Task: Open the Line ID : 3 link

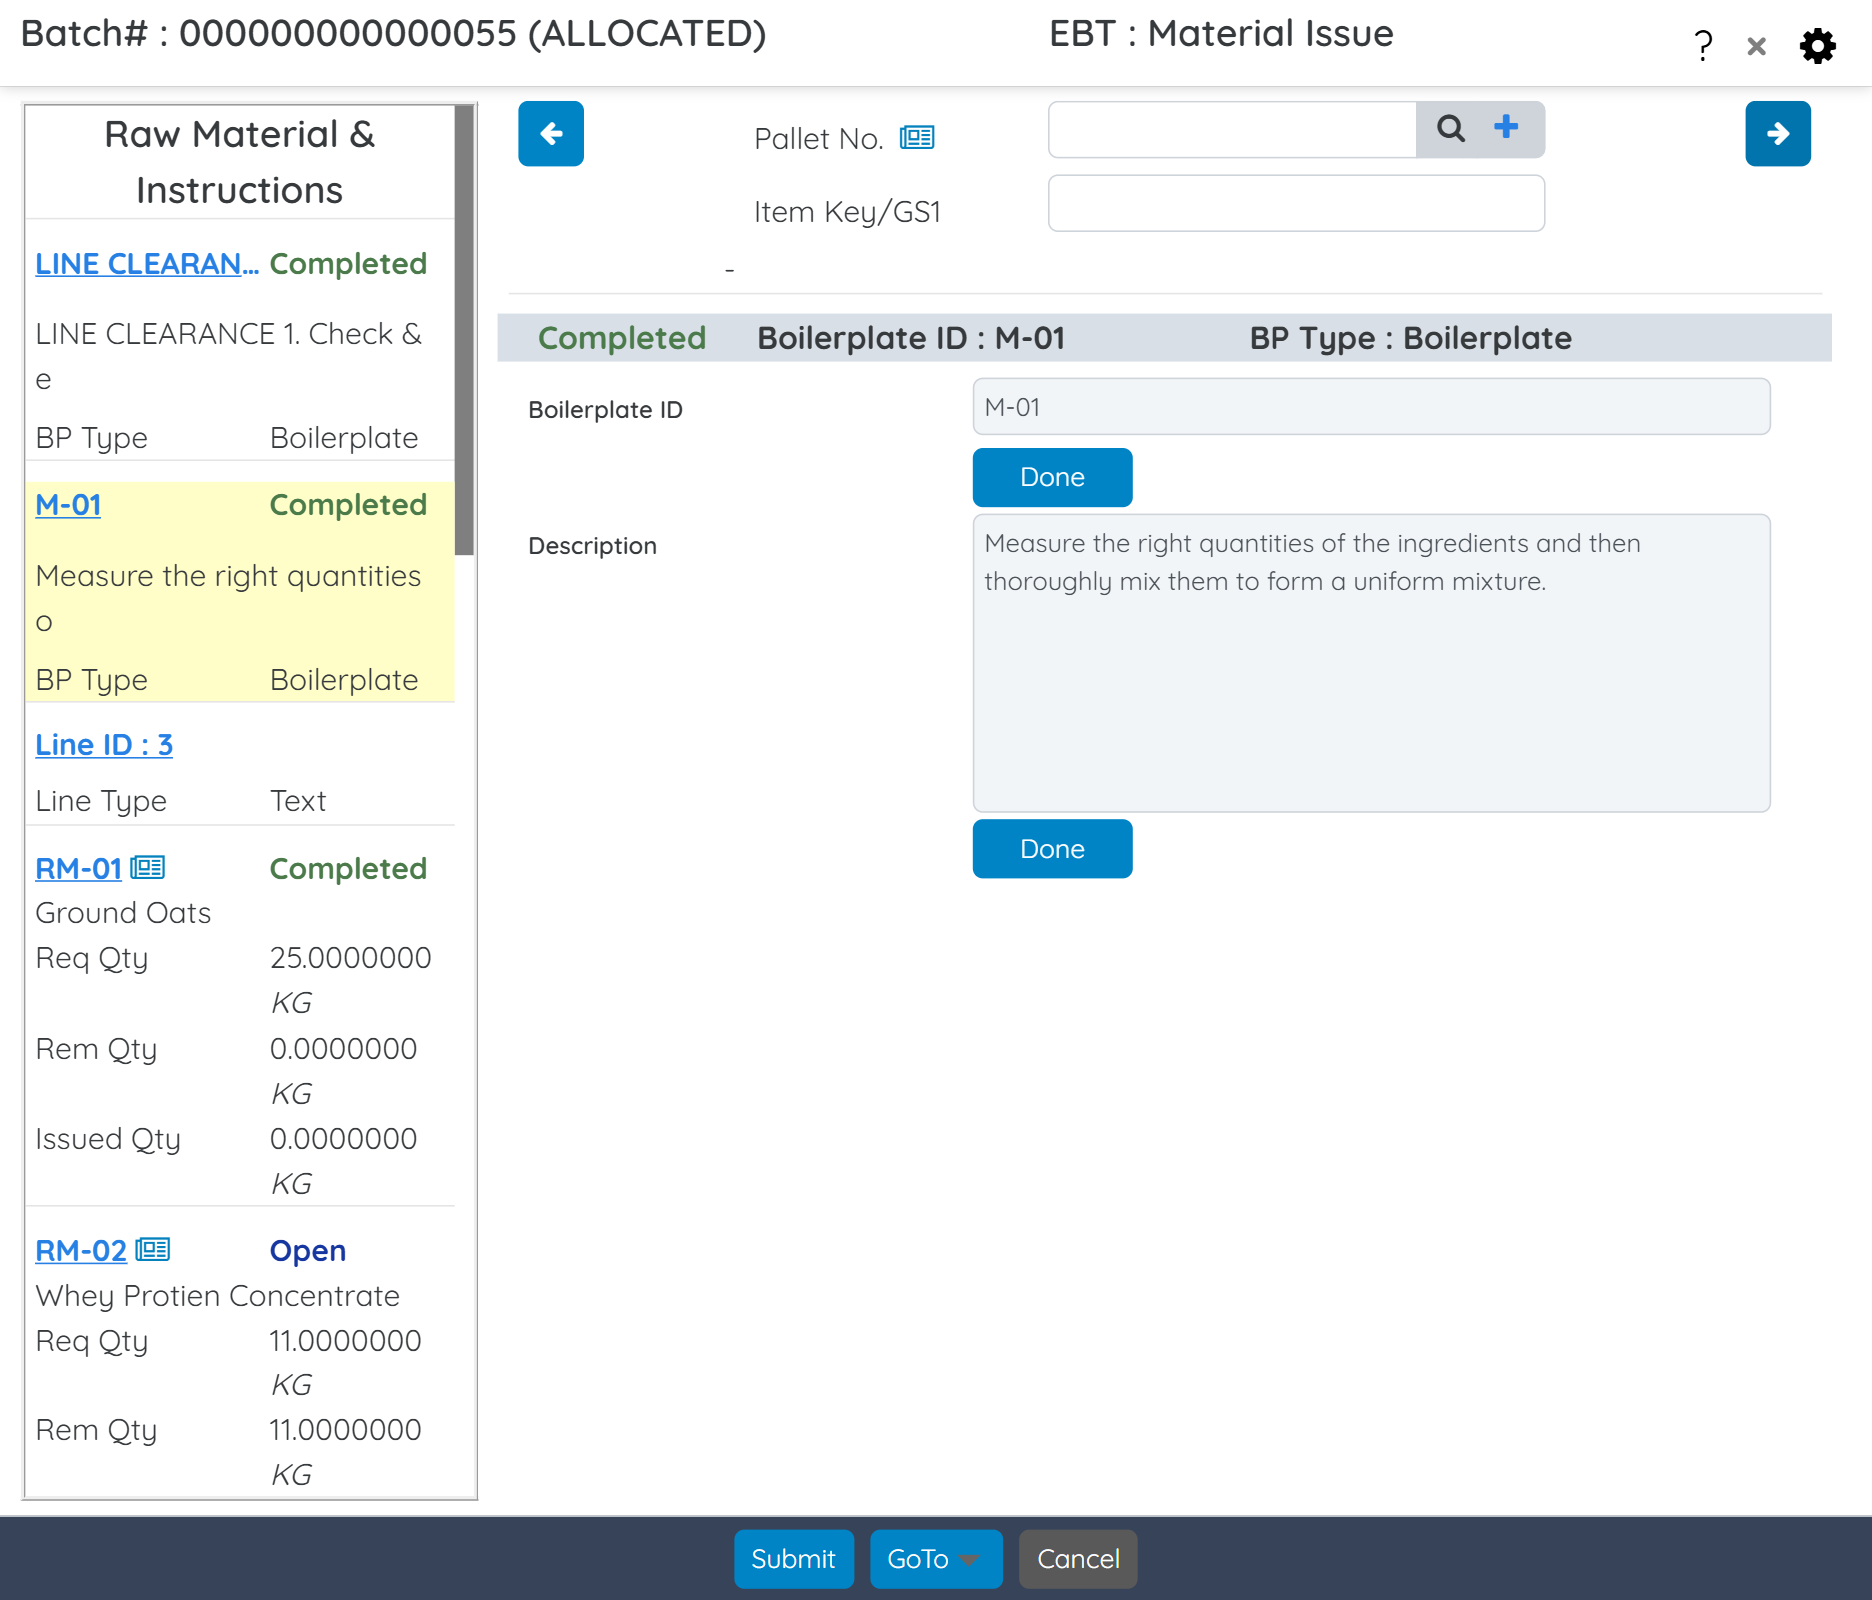Action: pyautogui.click(x=104, y=745)
